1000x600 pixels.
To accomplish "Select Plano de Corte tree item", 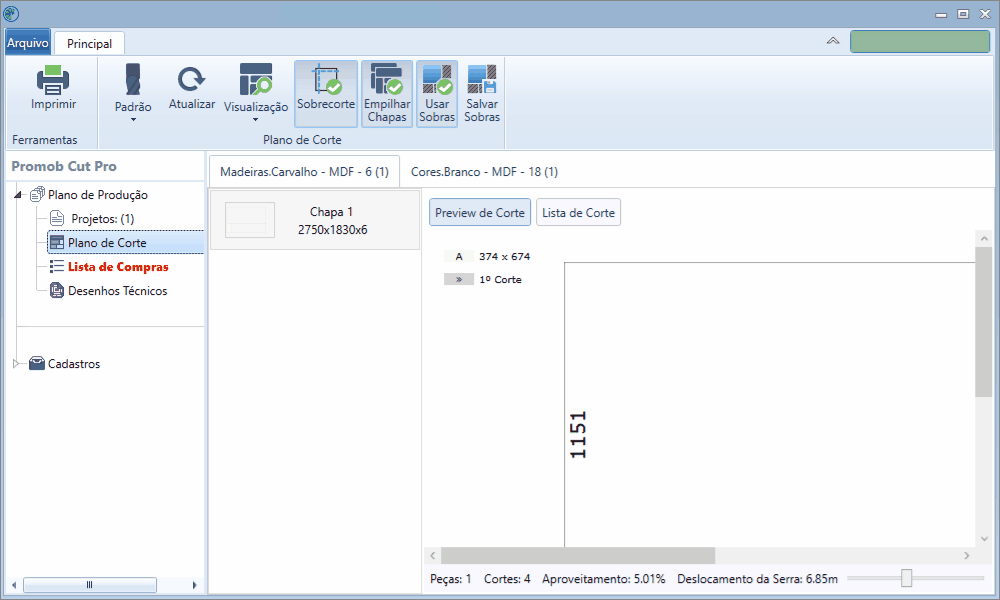I will 107,243.
